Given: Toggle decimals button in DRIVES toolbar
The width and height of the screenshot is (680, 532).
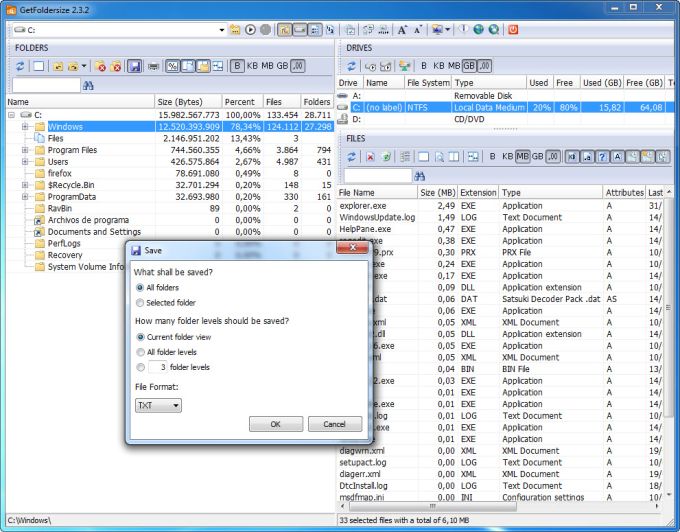Looking at the screenshot, I should click(484, 66).
